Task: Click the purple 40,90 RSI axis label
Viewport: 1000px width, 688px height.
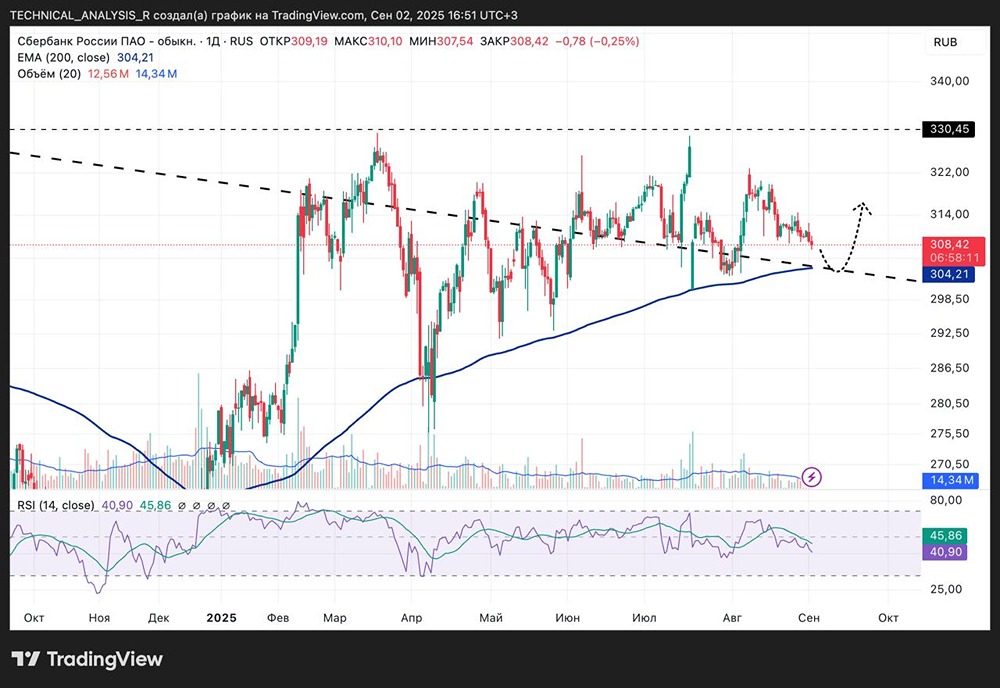Action: (x=945, y=552)
